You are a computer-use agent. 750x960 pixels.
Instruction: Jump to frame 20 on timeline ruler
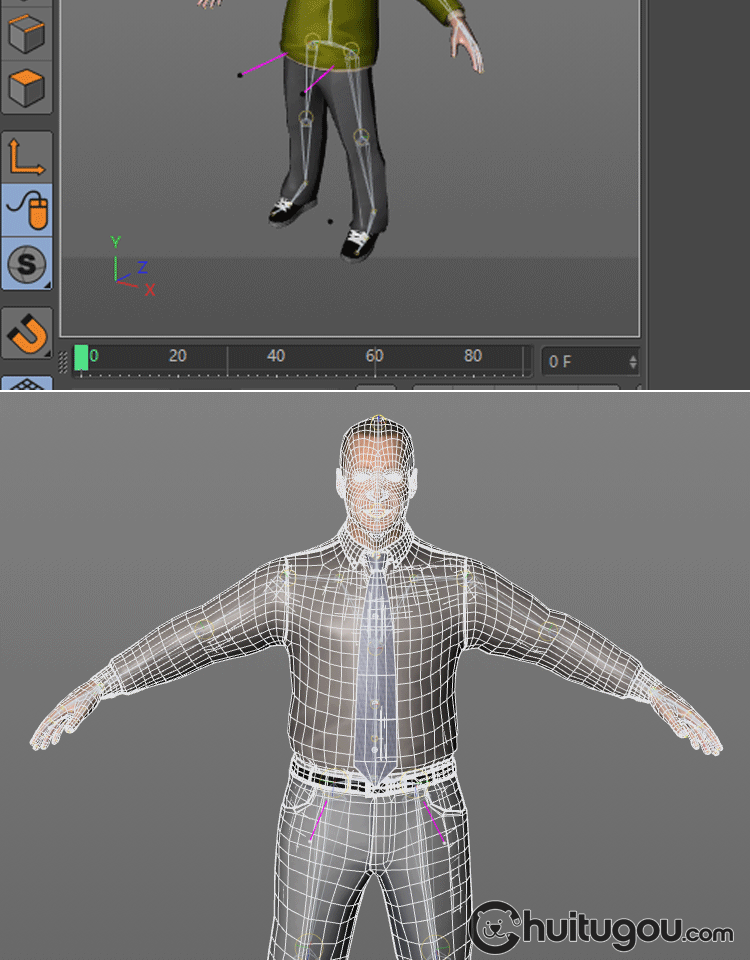point(177,358)
